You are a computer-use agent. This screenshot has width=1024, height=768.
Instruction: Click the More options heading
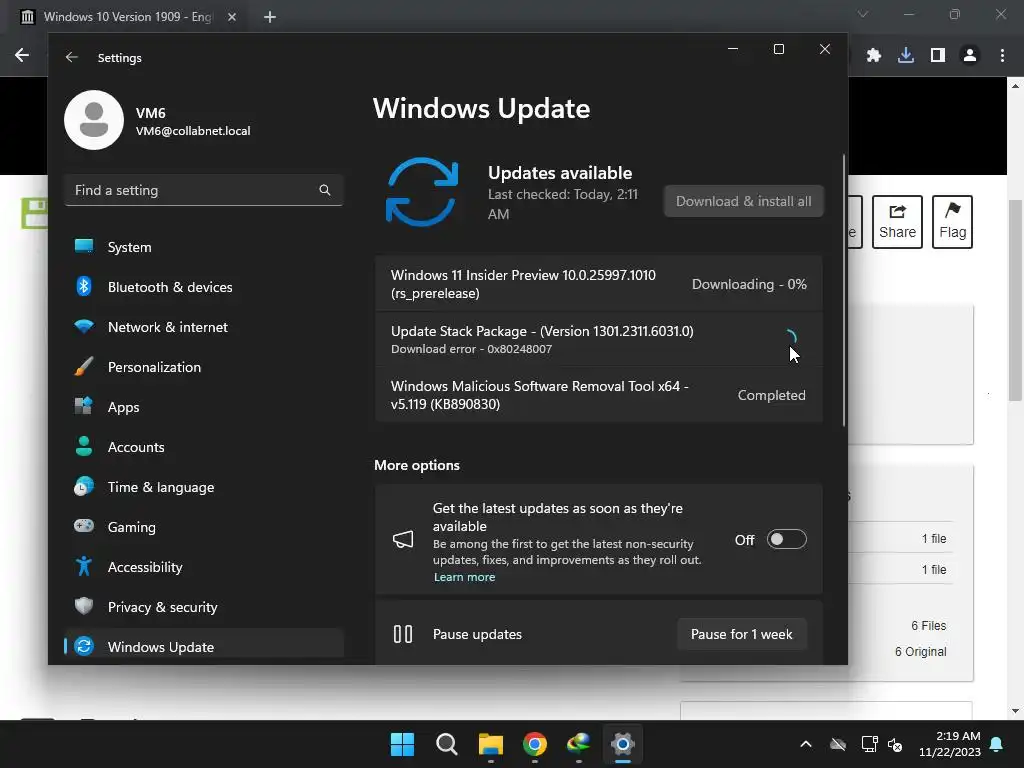(417, 465)
